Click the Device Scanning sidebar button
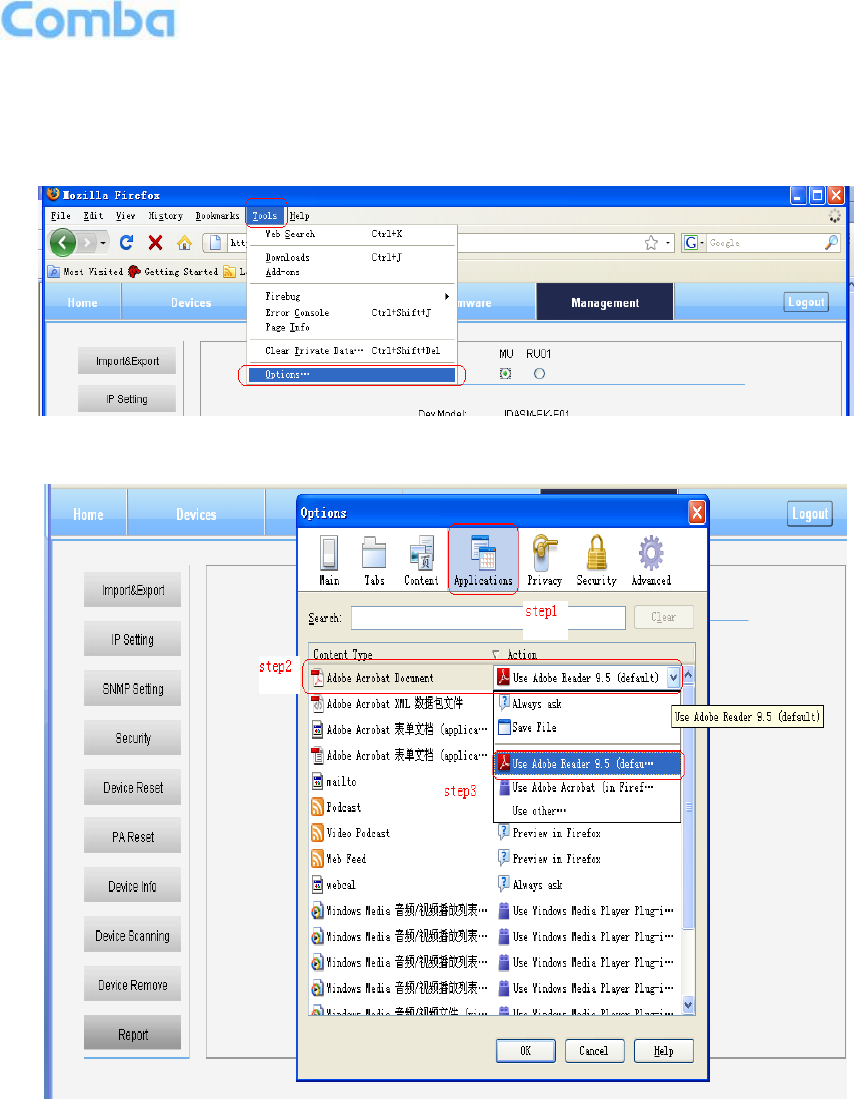This screenshot has width=854, height=1099. pos(133,935)
